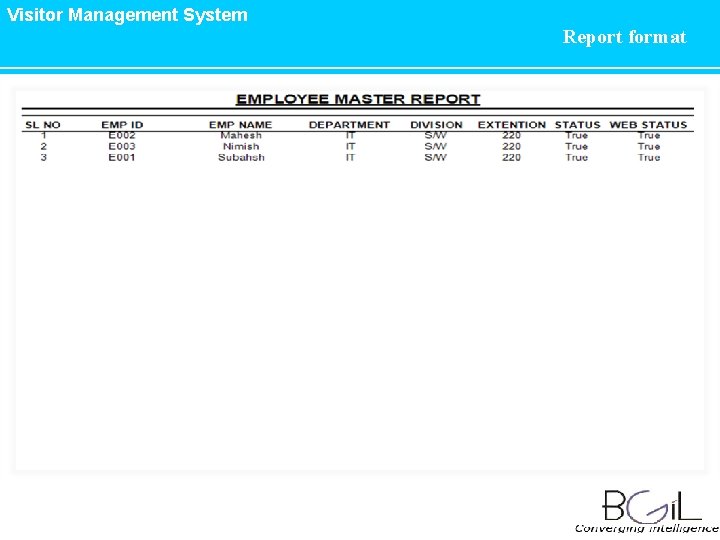720x540 pixels.
Task: Select employee ID E001 cell
Action: pos(122,158)
